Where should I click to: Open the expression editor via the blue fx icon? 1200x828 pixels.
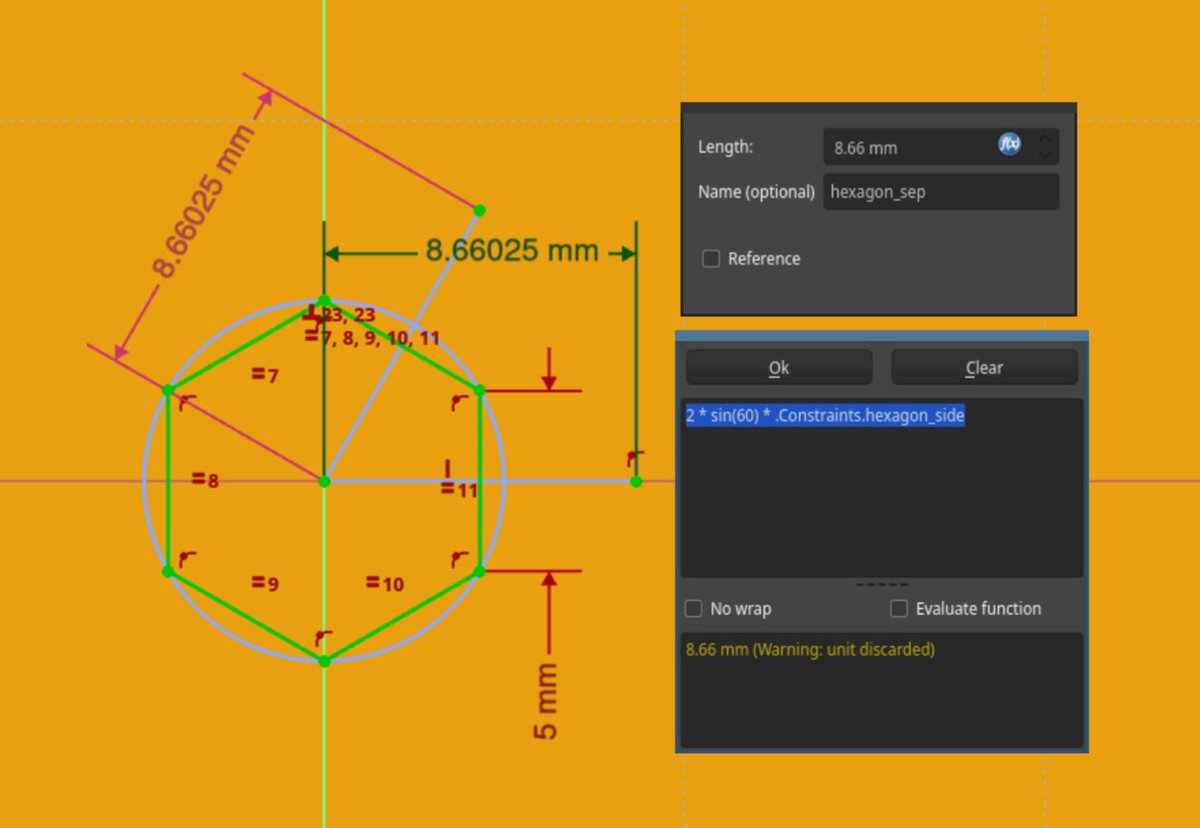point(1010,145)
